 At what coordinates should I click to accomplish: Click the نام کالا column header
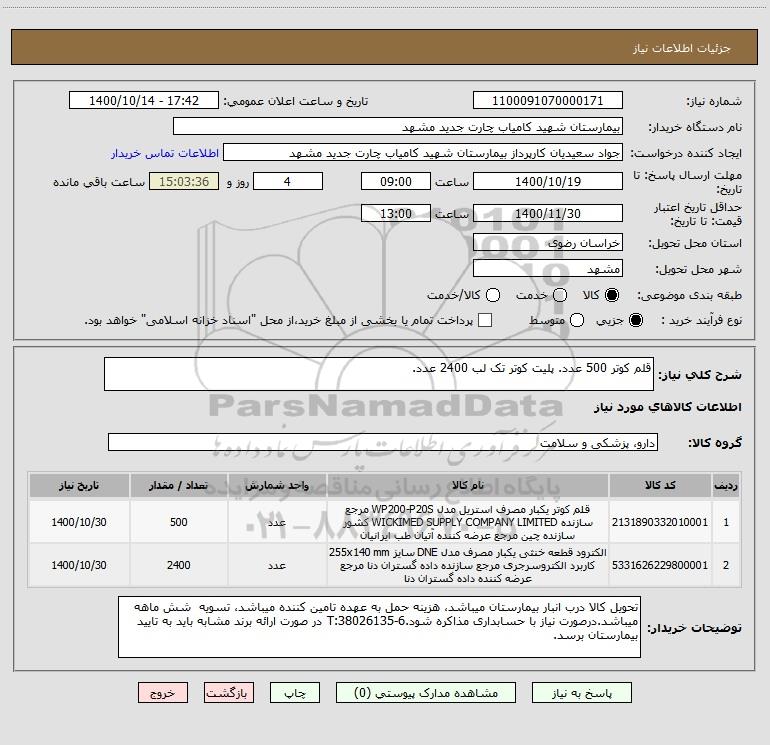[468, 485]
